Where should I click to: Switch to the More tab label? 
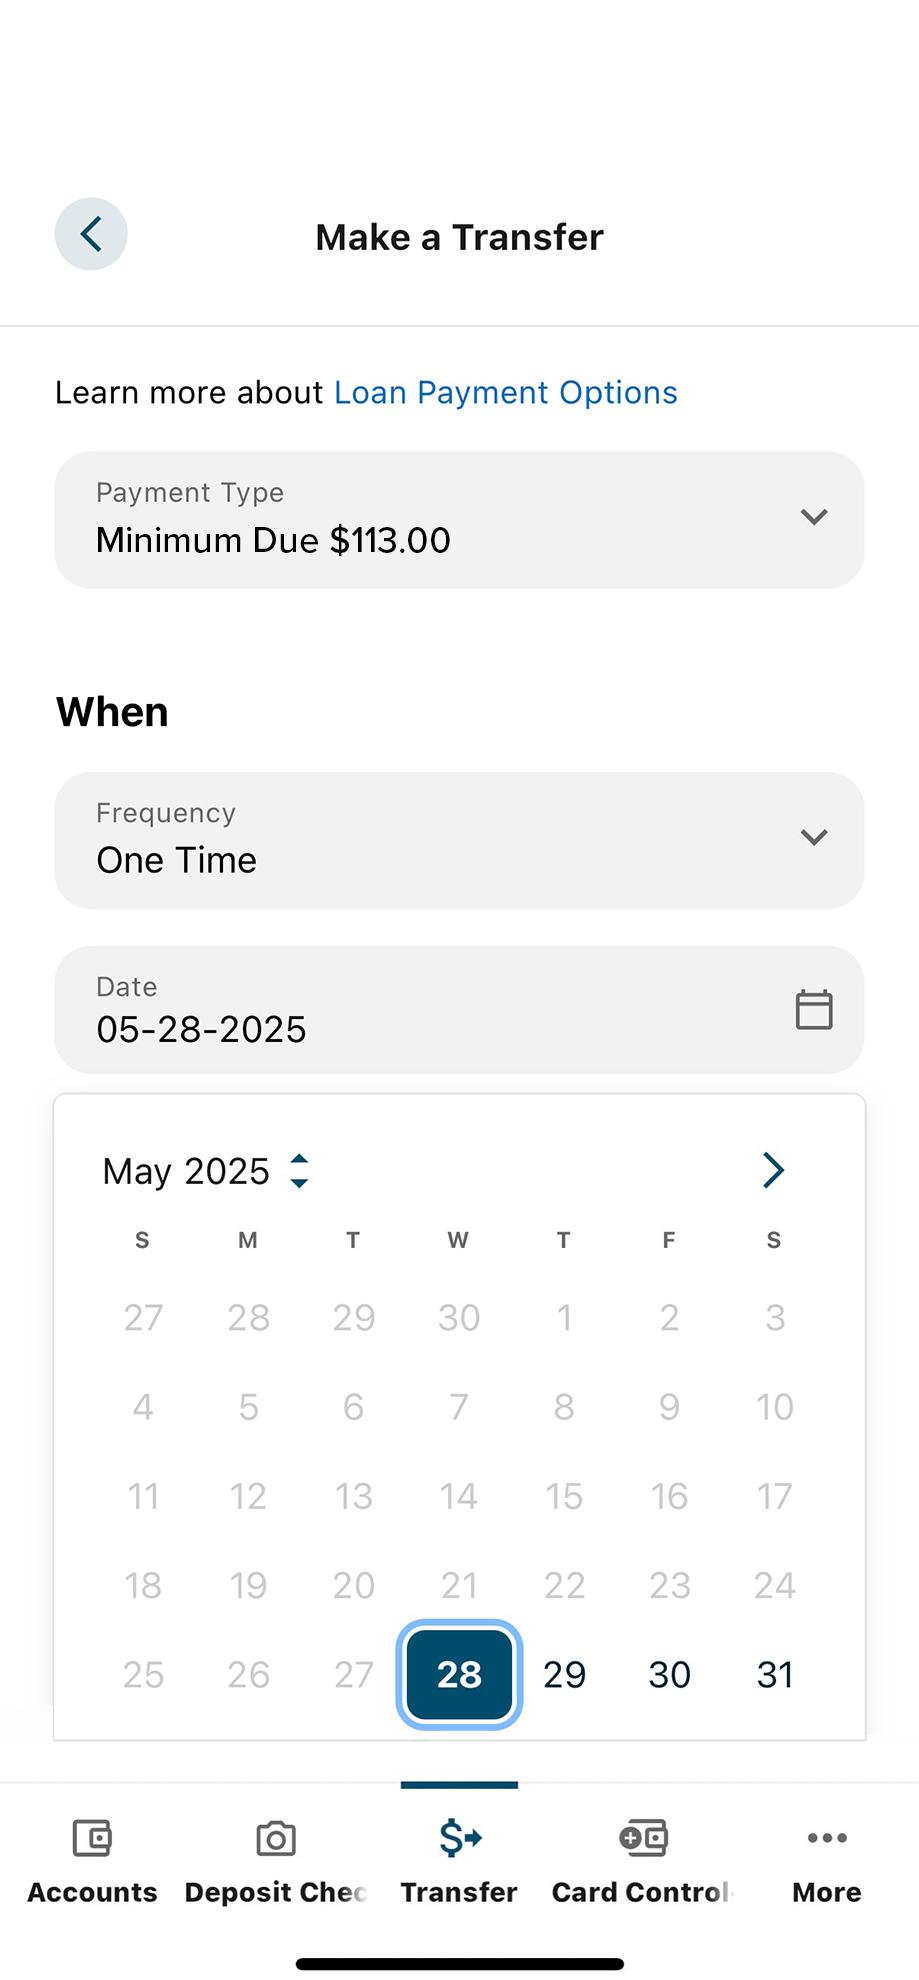(x=827, y=1892)
